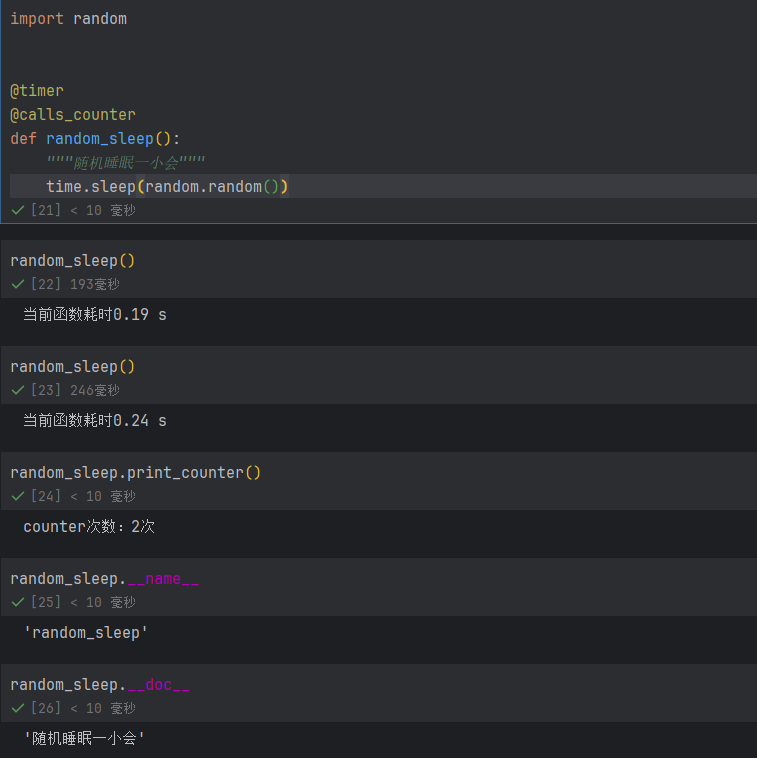Screen dimensions: 757x758
Task: Click the green checkmark beside cell [25]
Action: click(18, 602)
